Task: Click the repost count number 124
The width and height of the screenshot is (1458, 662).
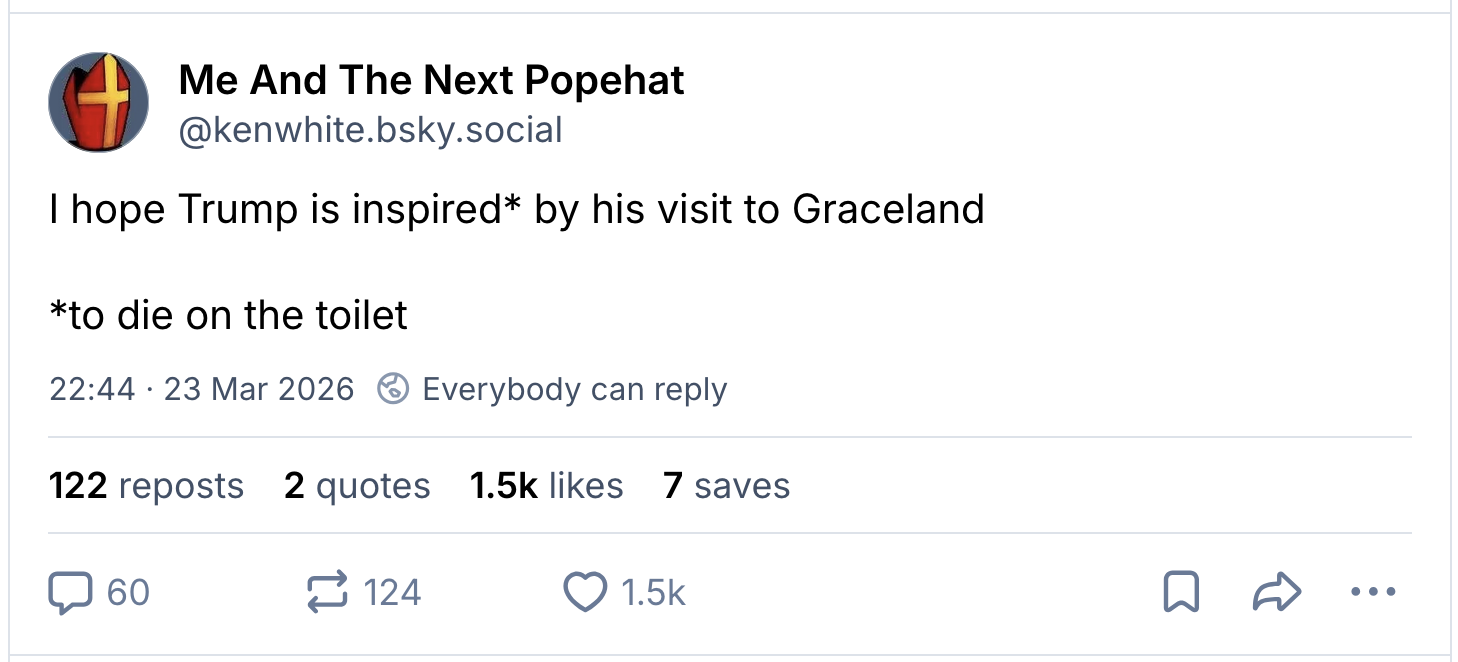Action: tap(392, 593)
